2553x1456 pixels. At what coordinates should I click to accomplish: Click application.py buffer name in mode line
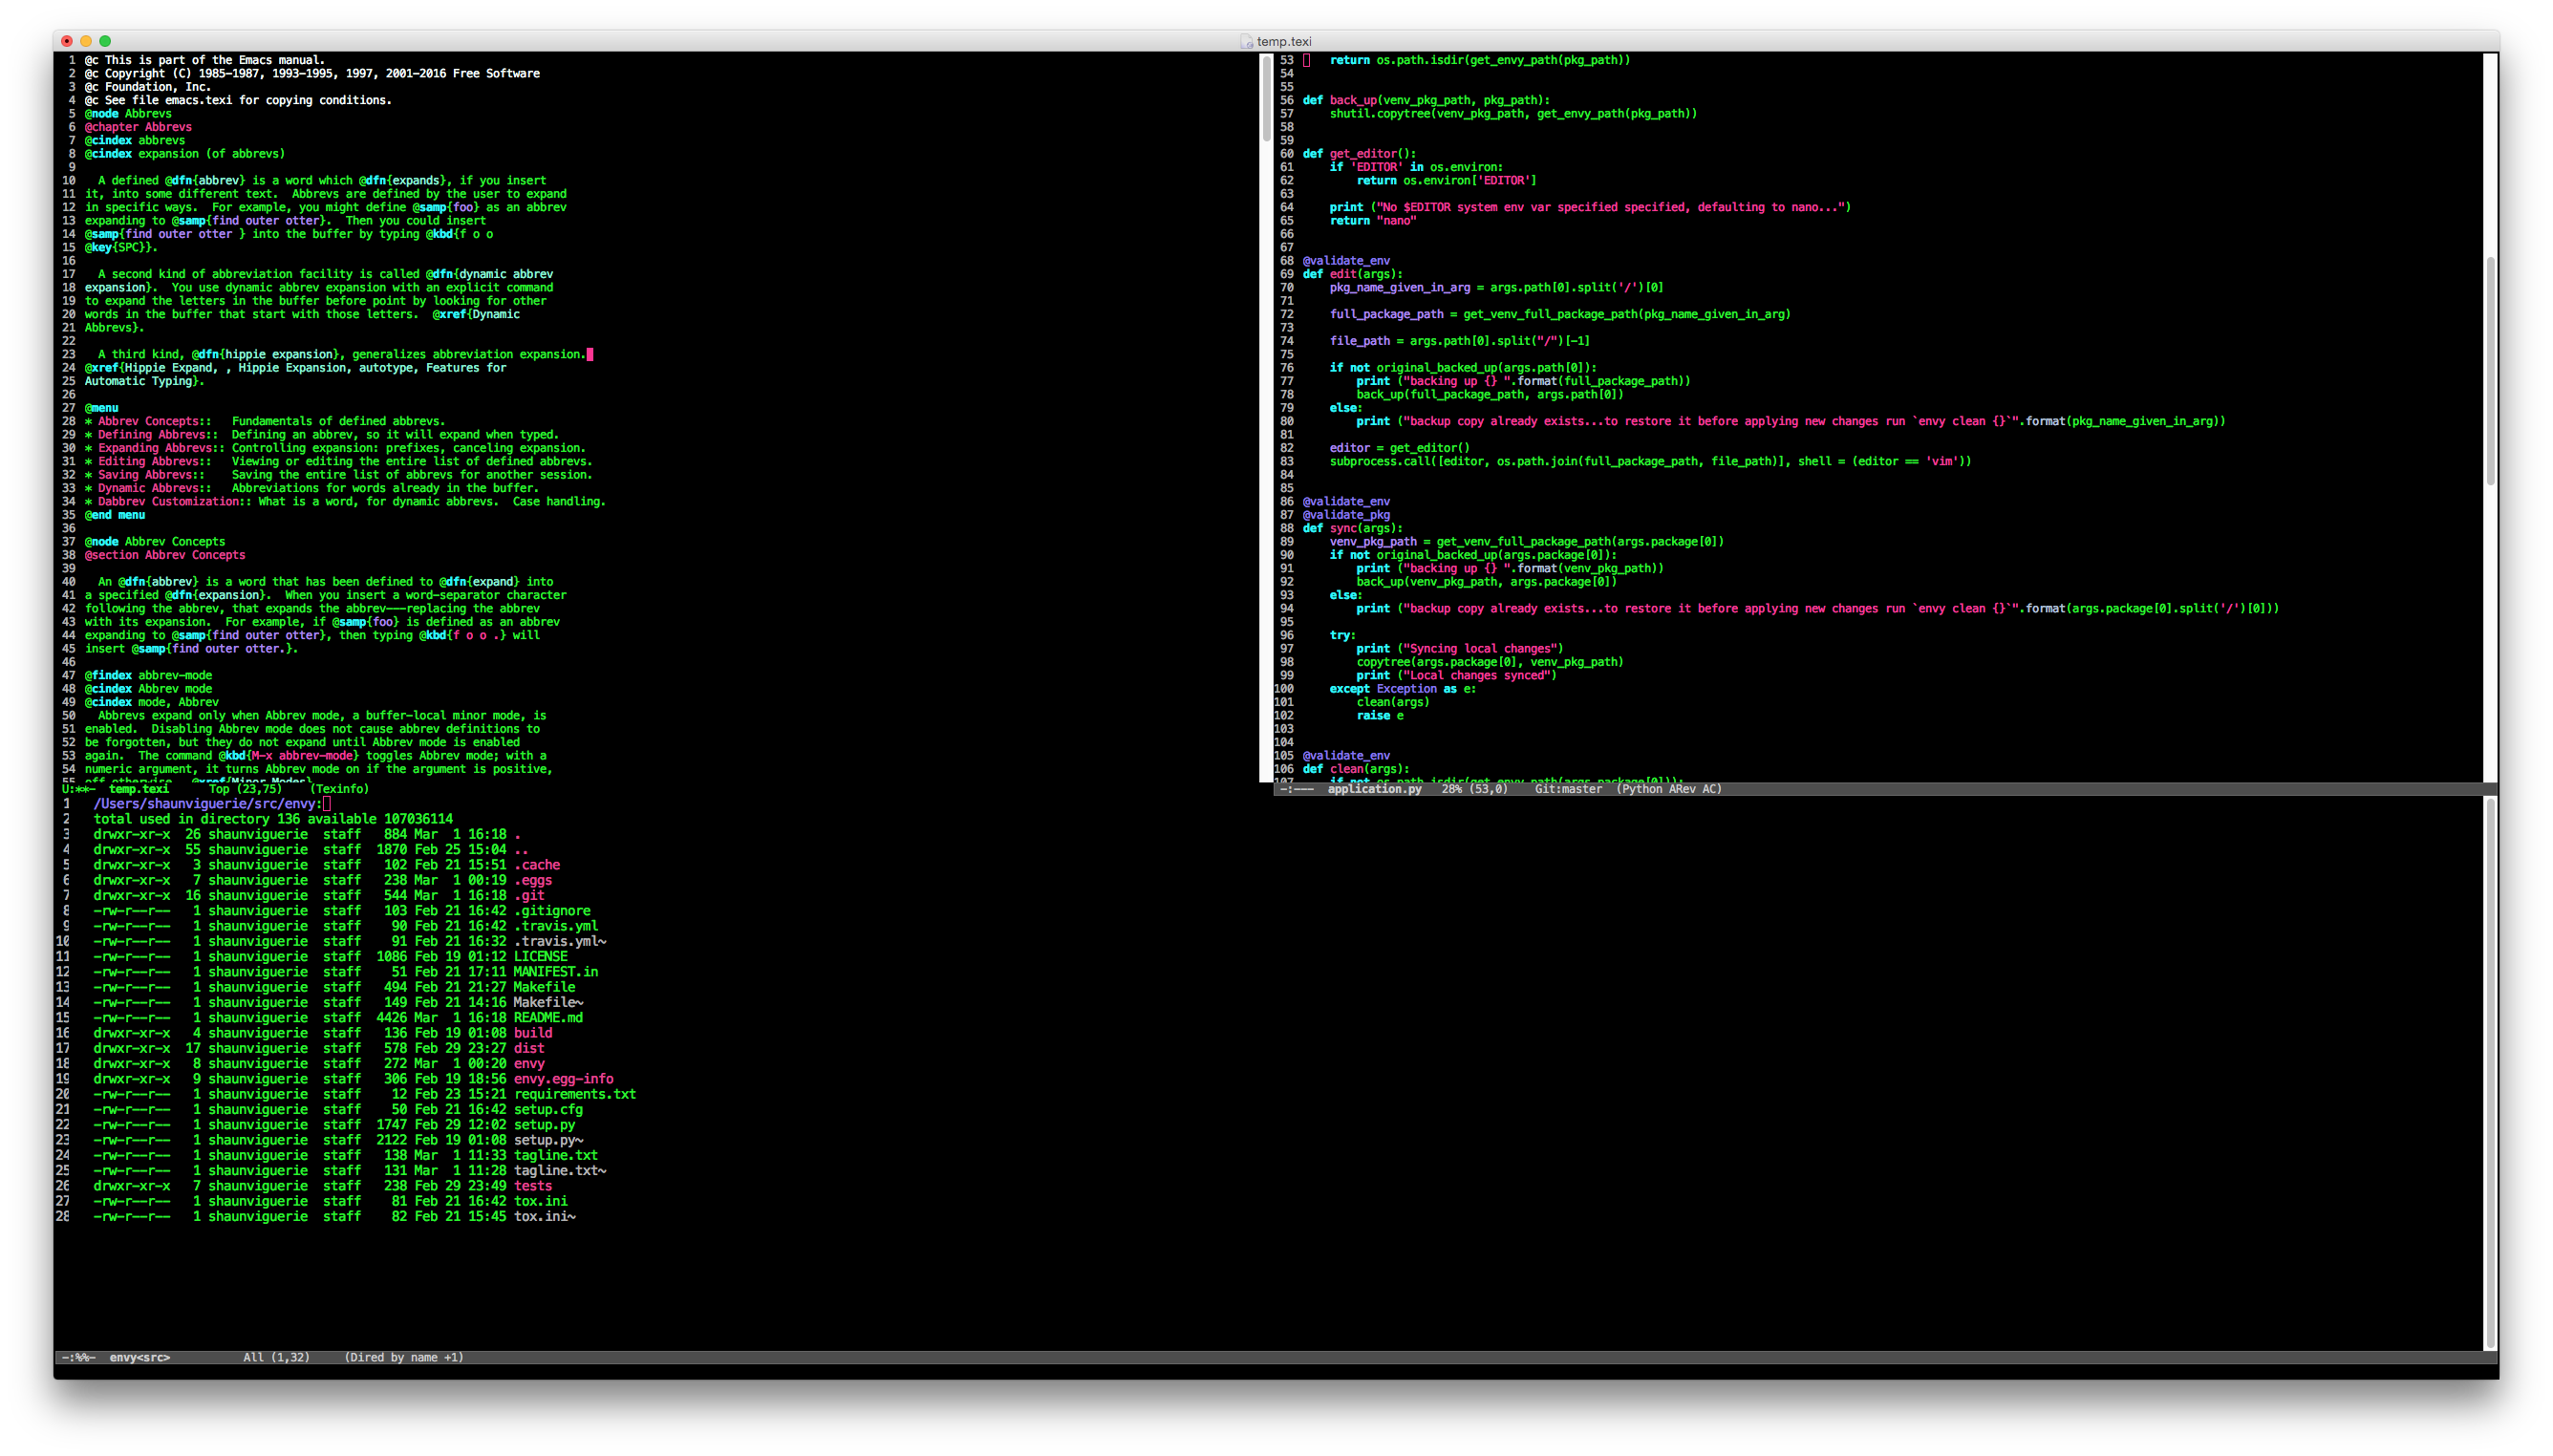tap(1374, 789)
